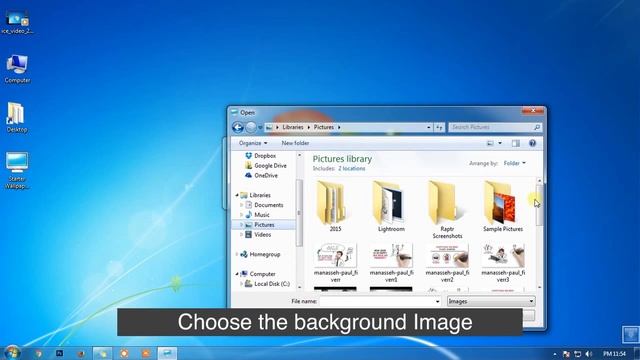Expand the Local Disk (C:) node
640x360 pixels.
click(x=242, y=284)
